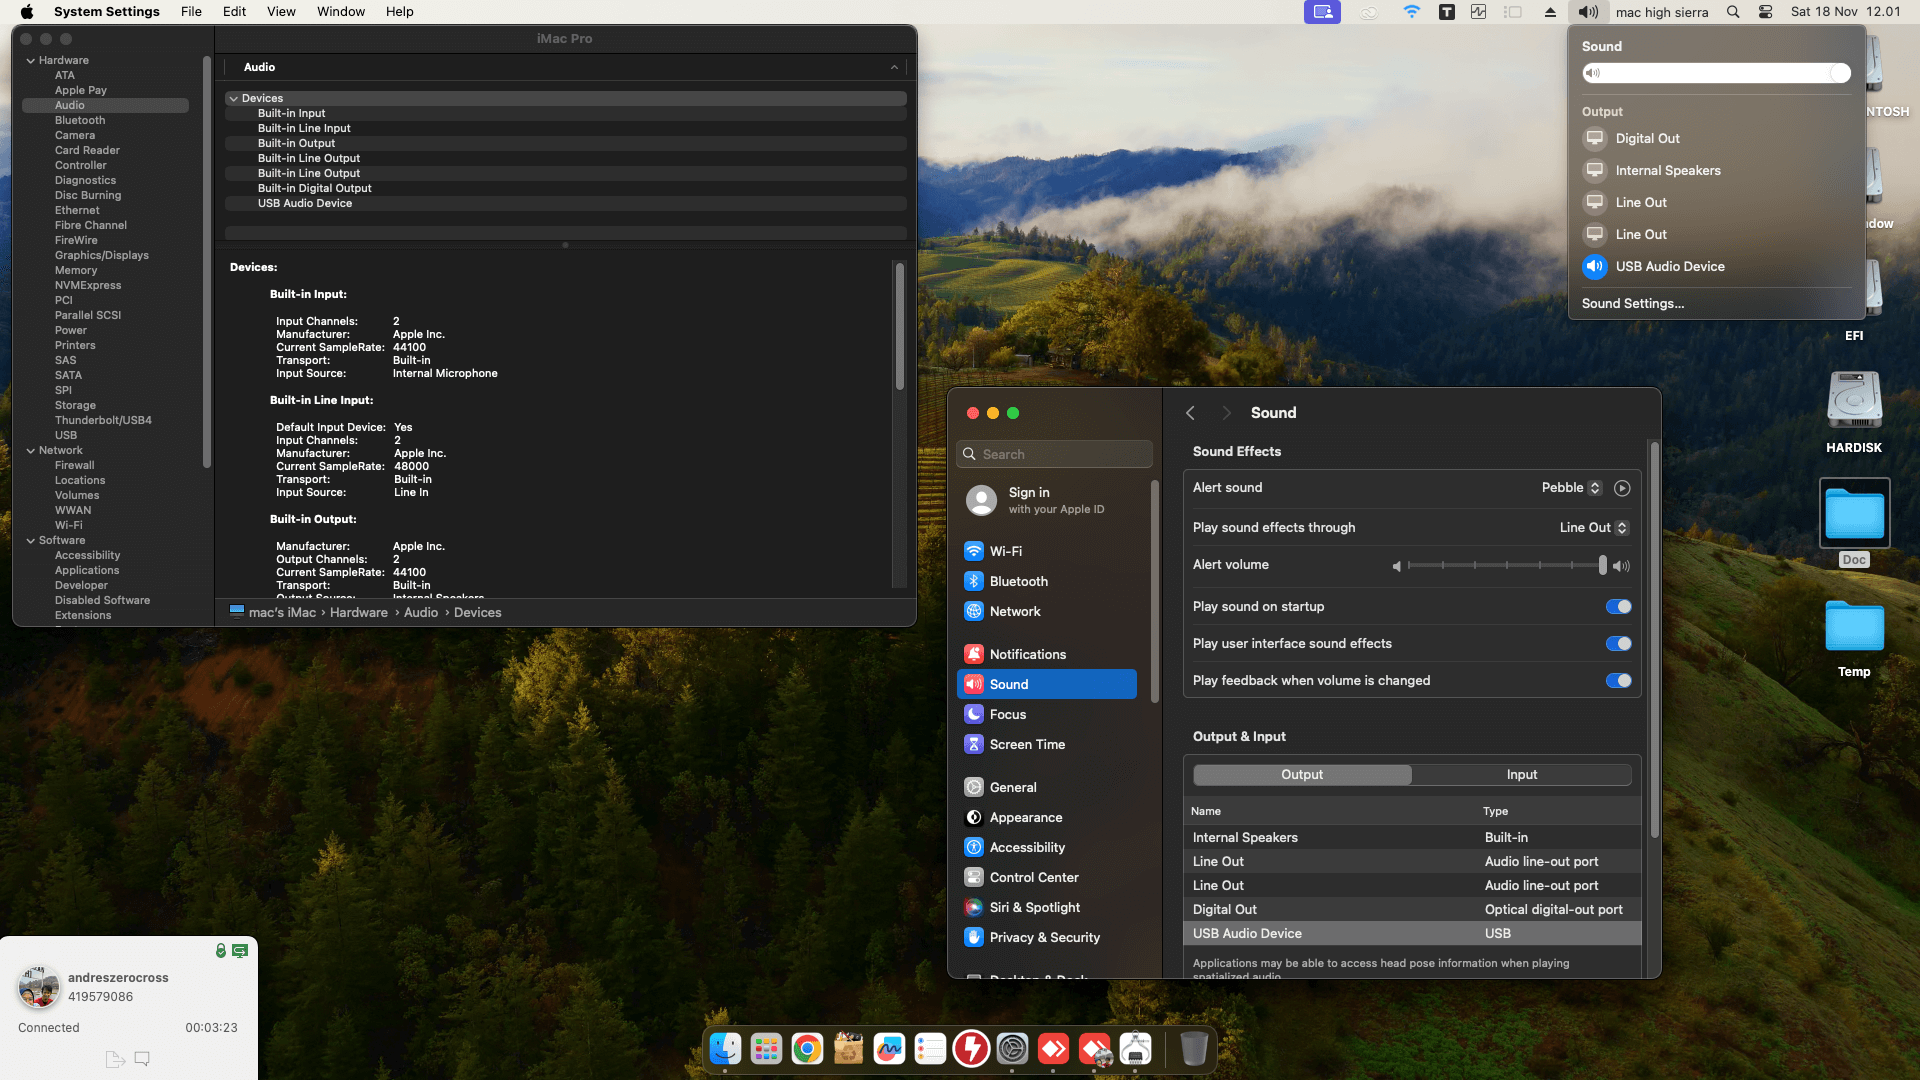Click the scrollbar in the Audio details pane
Image resolution: width=1920 pixels, height=1080 pixels.
900,327
